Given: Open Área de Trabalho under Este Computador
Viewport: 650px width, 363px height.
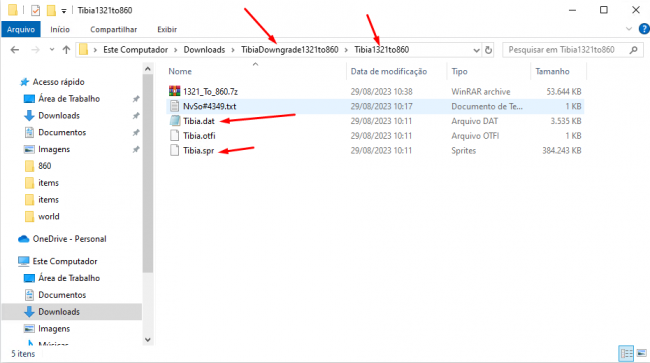Looking at the screenshot, I should [x=69, y=278].
